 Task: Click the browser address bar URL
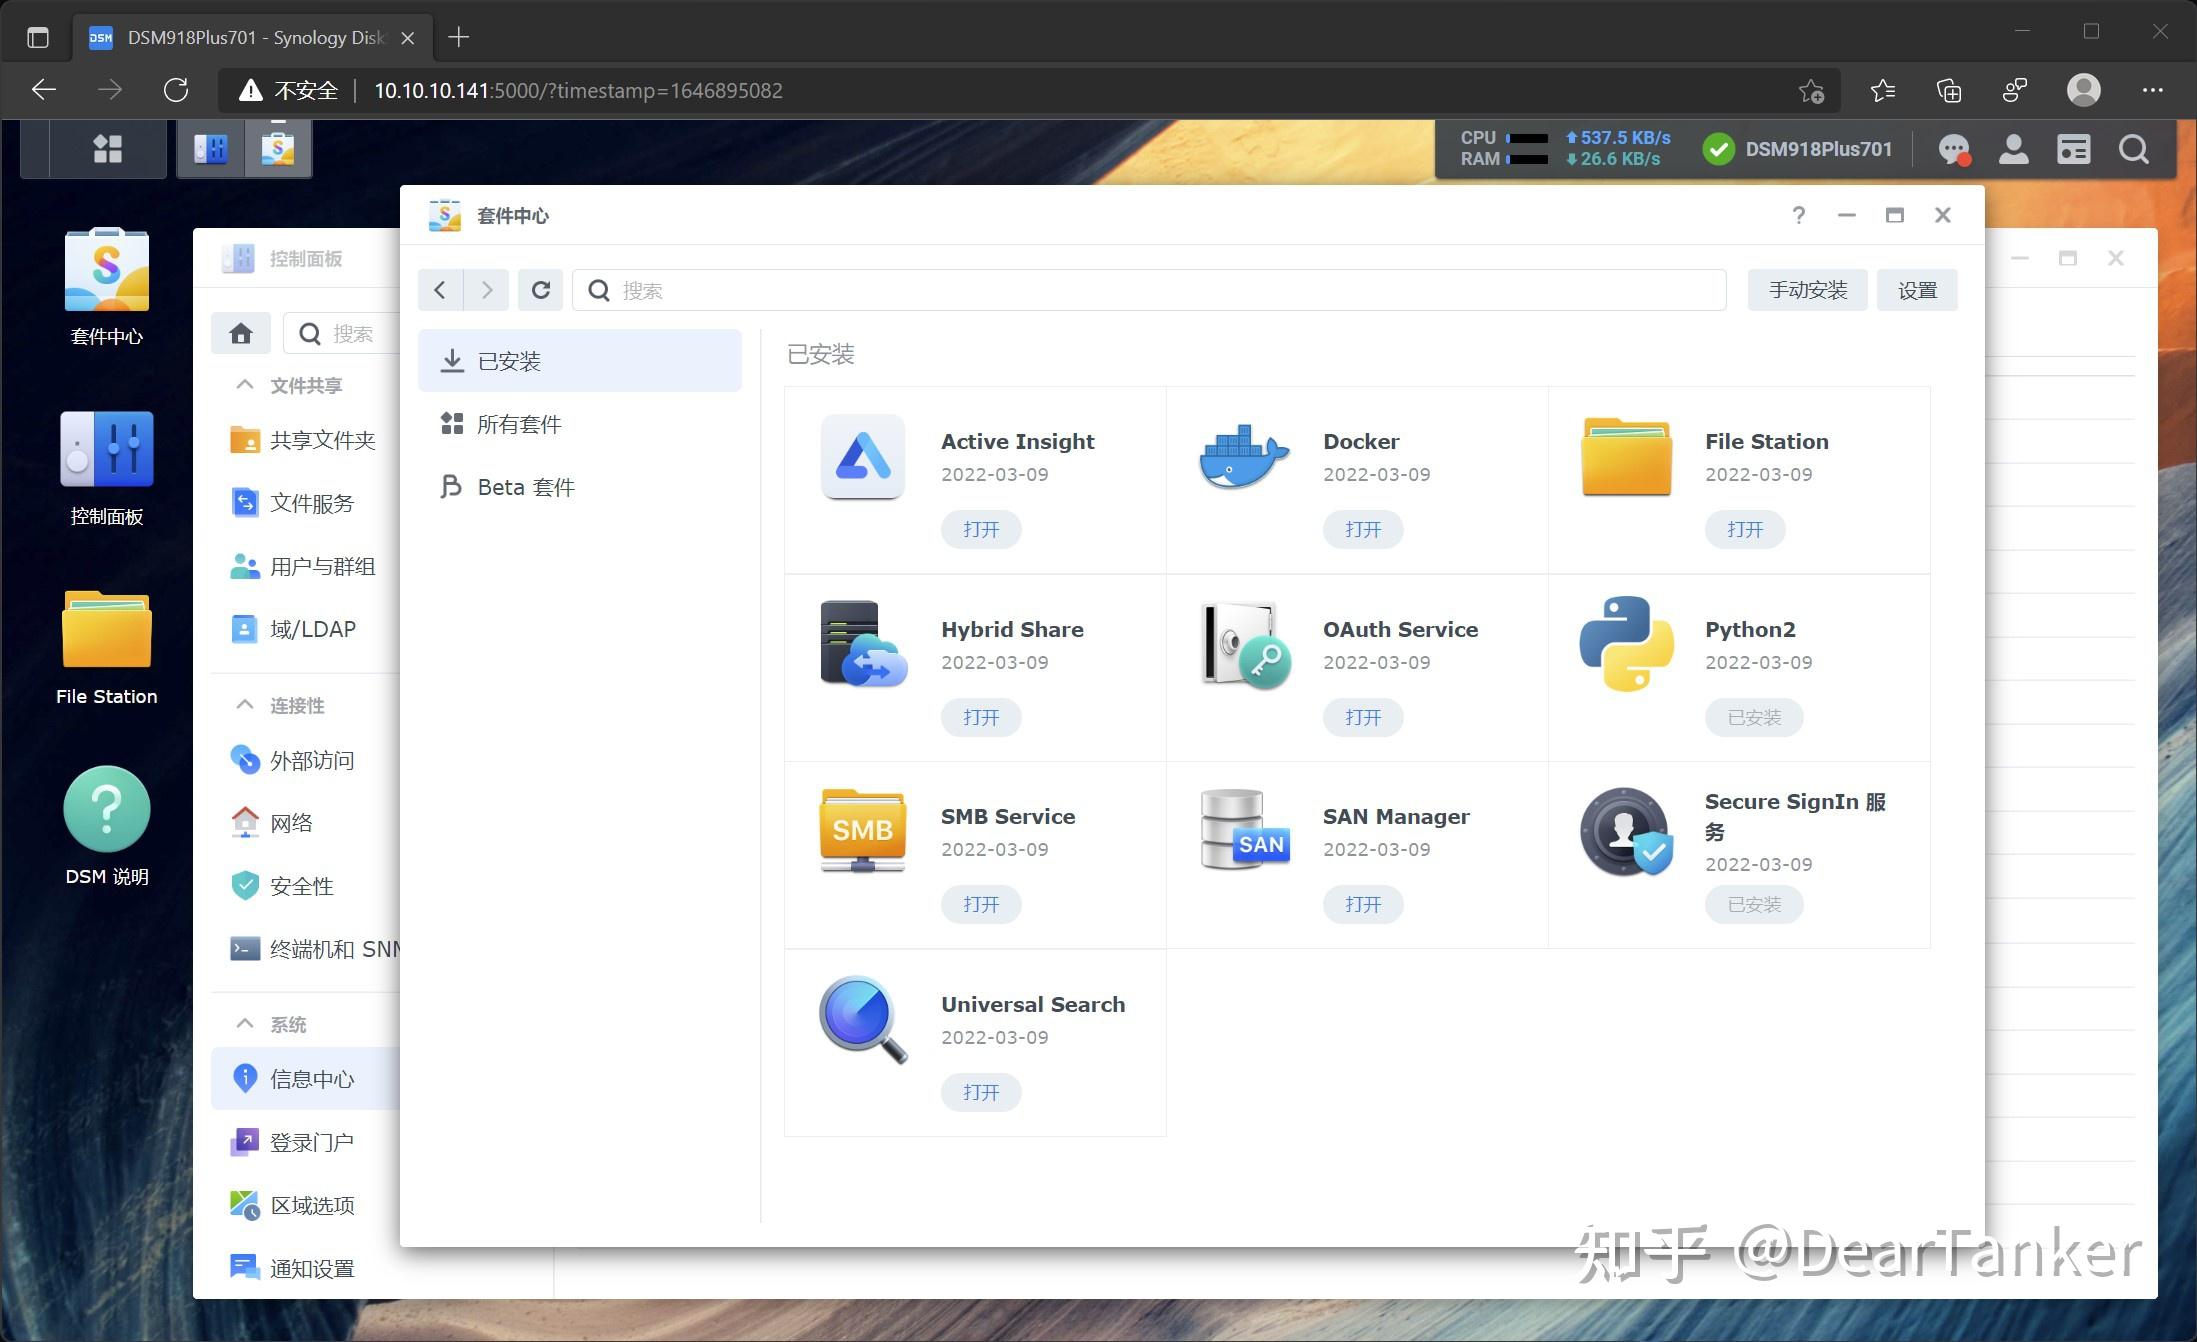coord(578,91)
